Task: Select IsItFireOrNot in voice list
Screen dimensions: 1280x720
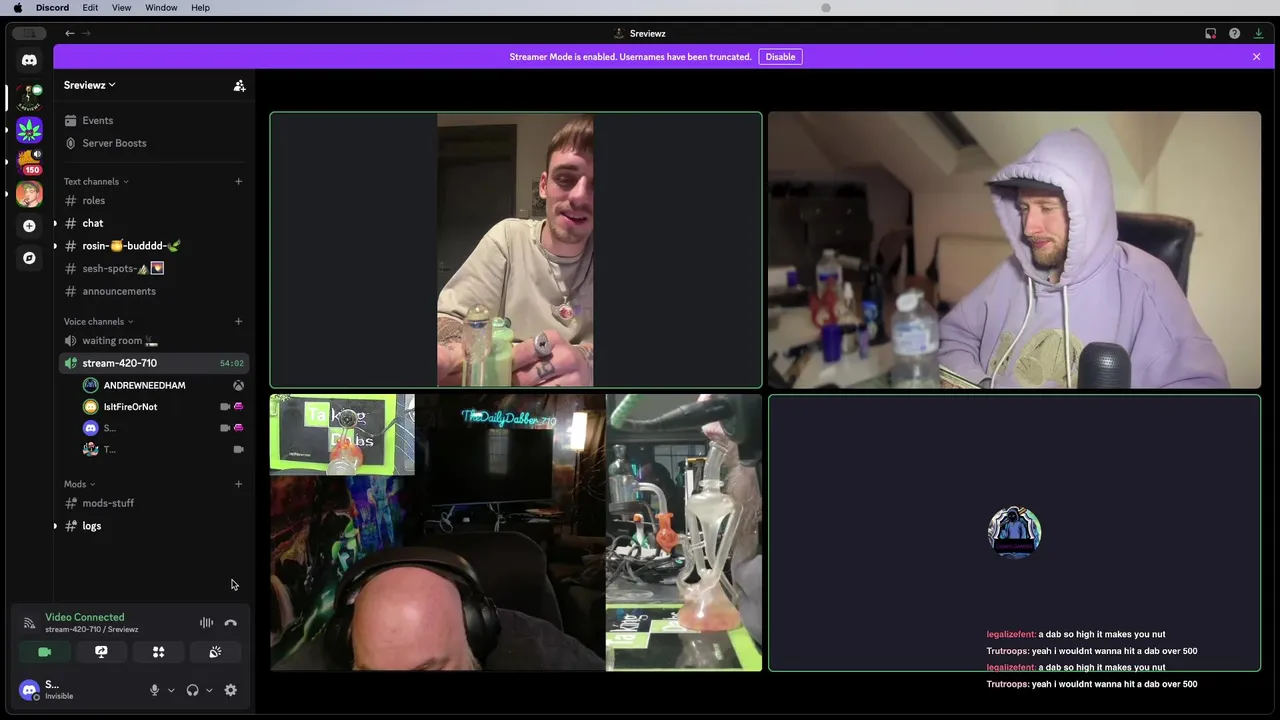Action: click(x=163, y=407)
